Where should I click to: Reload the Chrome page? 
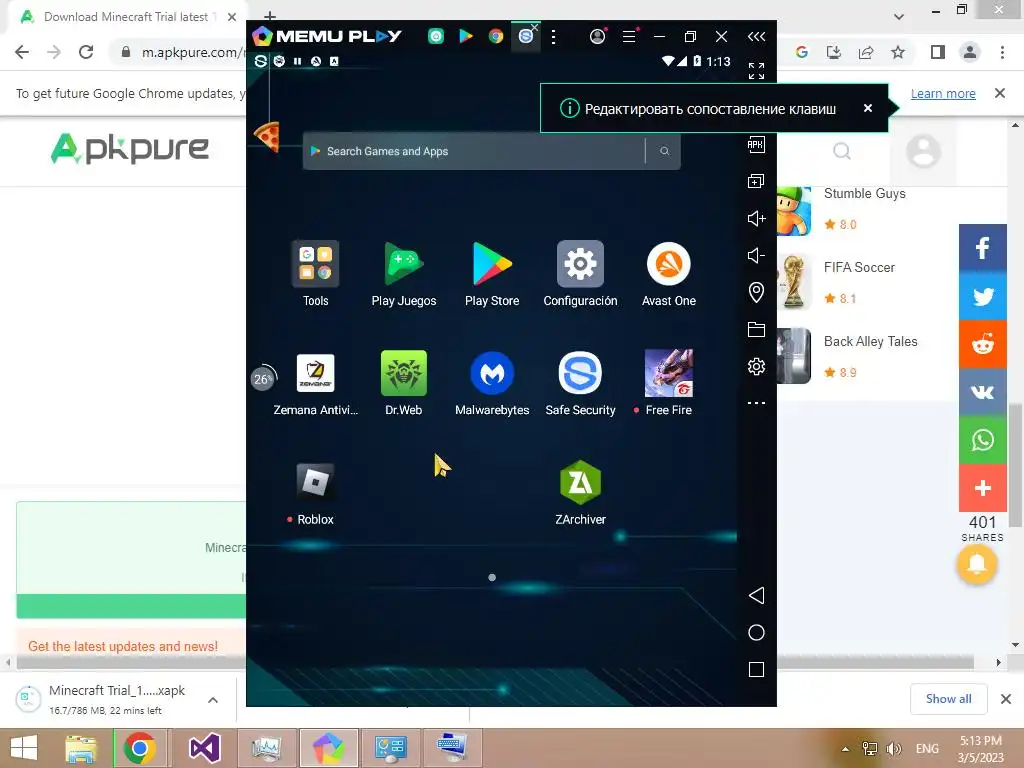(x=86, y=52)
